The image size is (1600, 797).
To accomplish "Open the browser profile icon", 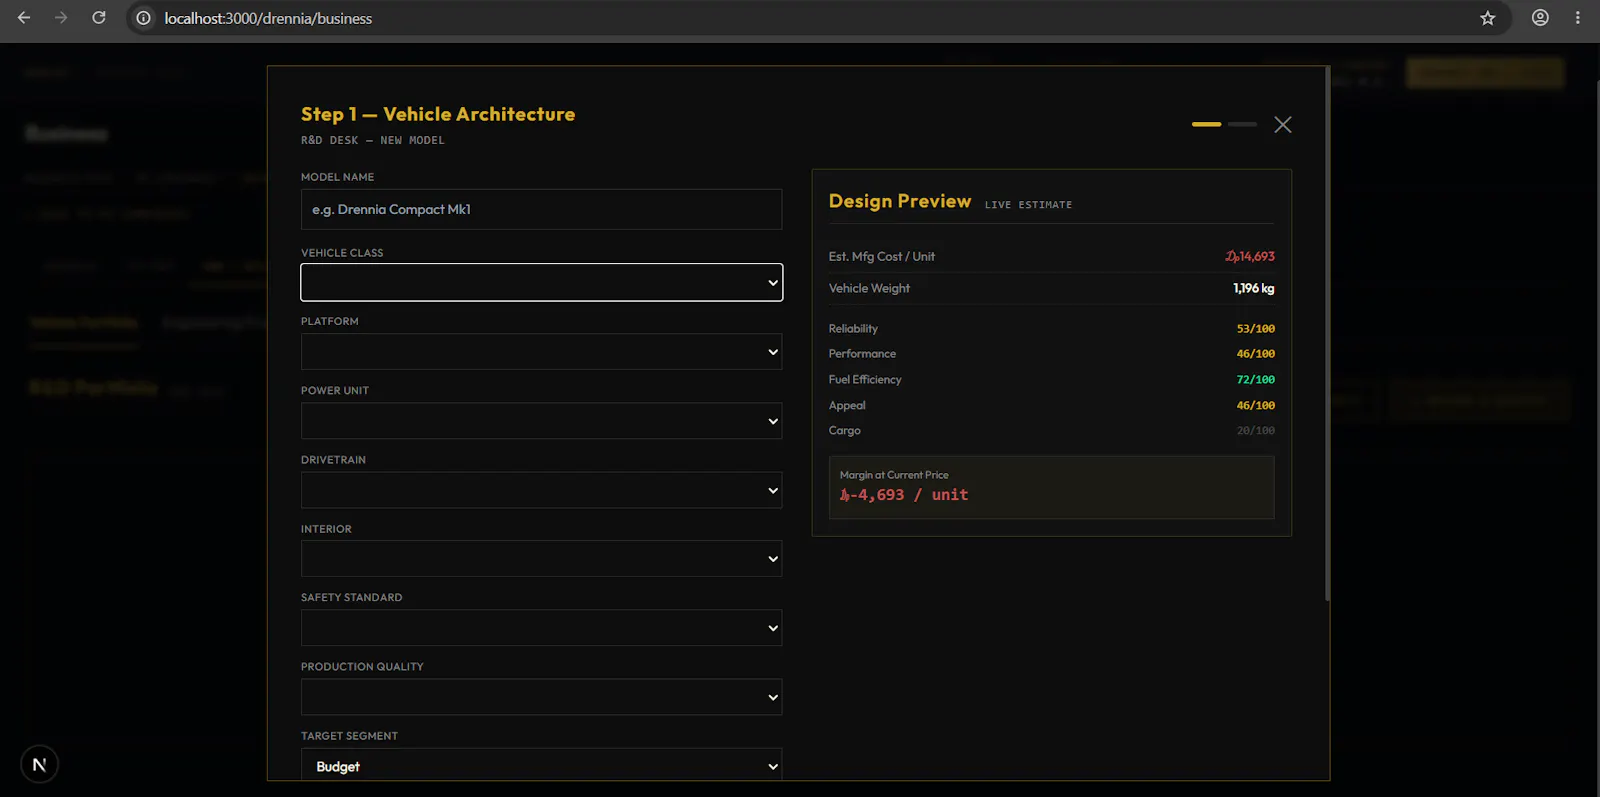I will [1540, 18].
